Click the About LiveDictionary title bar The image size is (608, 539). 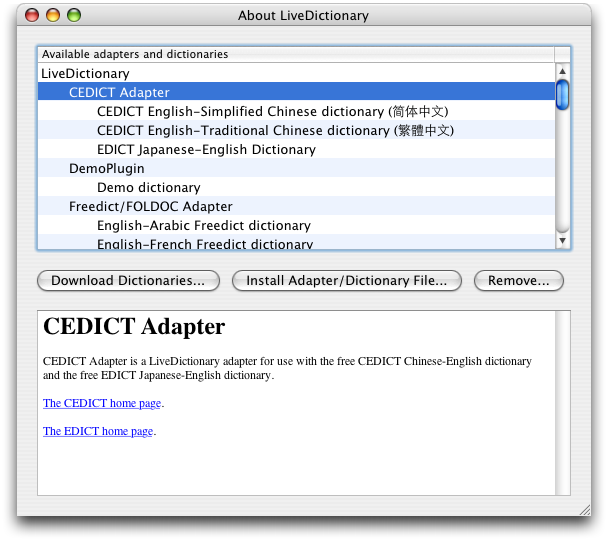coord(303,15)
